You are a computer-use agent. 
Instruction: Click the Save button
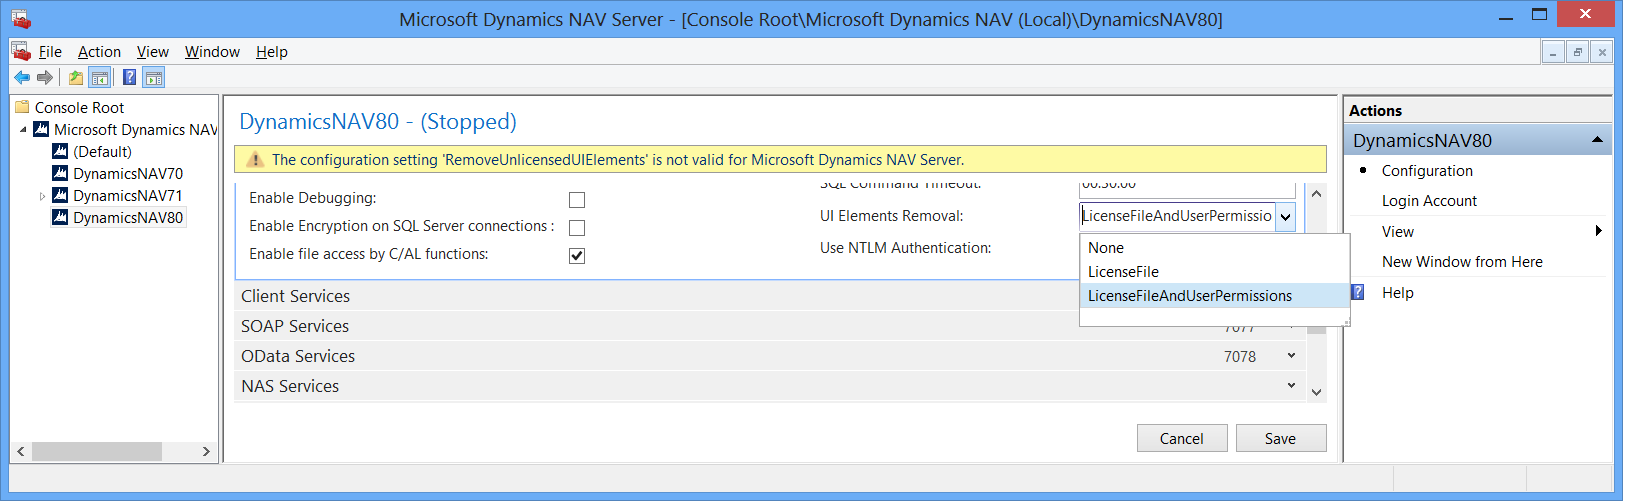coord(1281,438)
